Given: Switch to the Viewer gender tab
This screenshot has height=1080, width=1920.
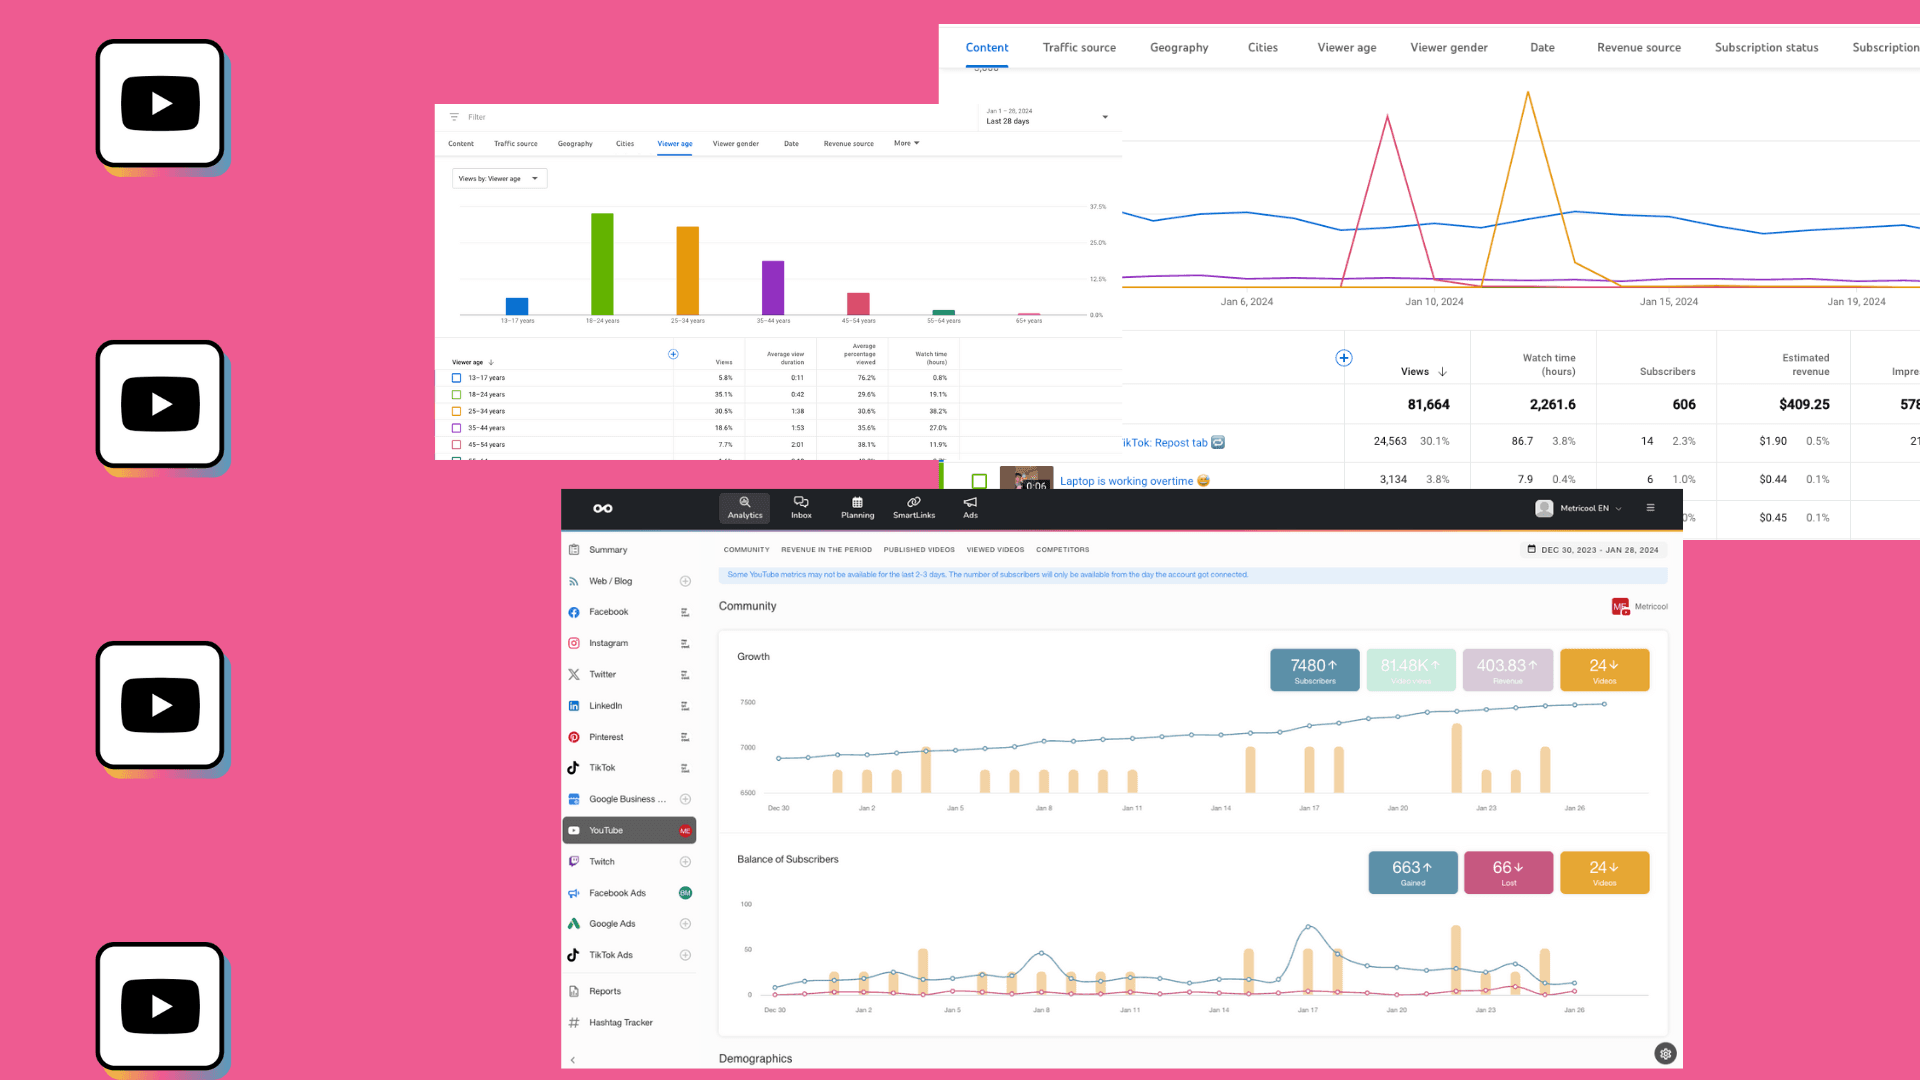Looking at the screenshot, I should click(x=735, y=143).
